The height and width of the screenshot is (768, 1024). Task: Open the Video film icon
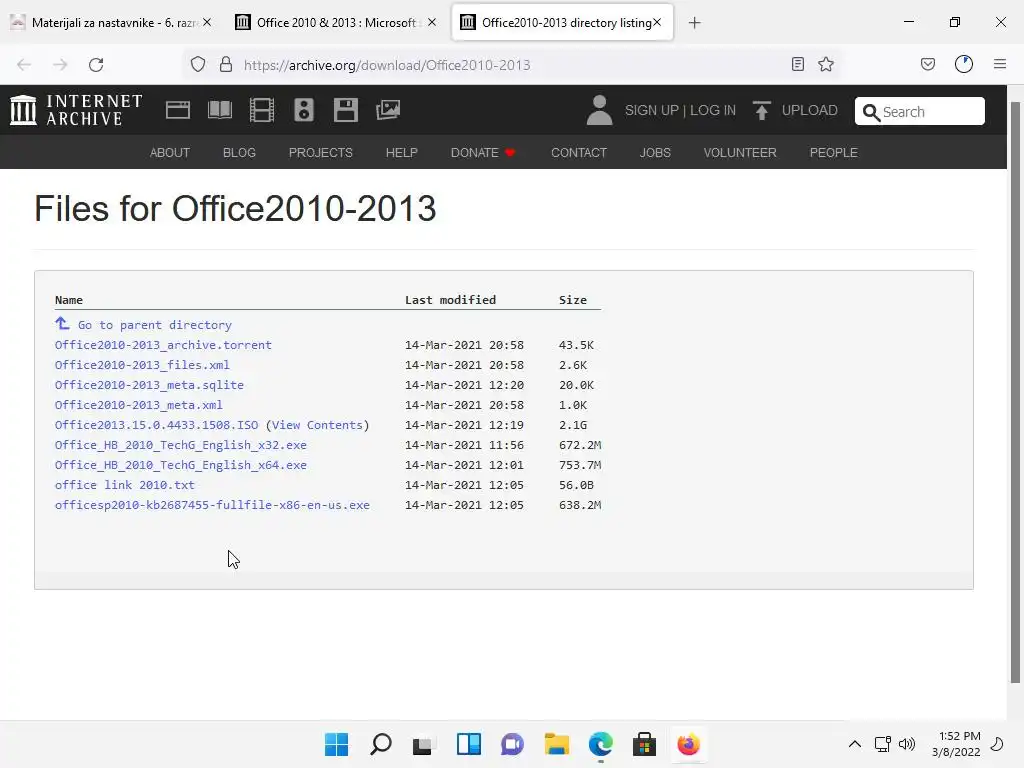tap(262, 110)
